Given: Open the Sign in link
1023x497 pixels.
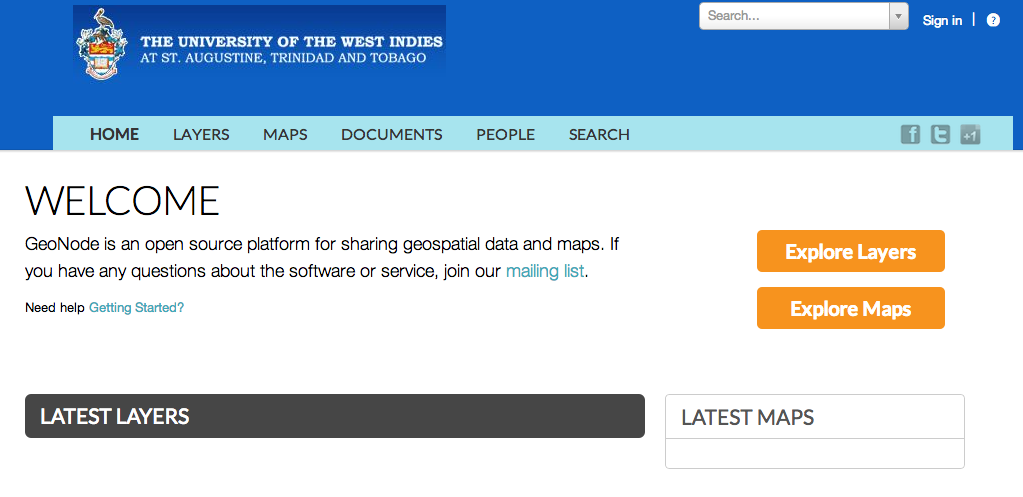Looking at the screenshot, I should 942,20.
